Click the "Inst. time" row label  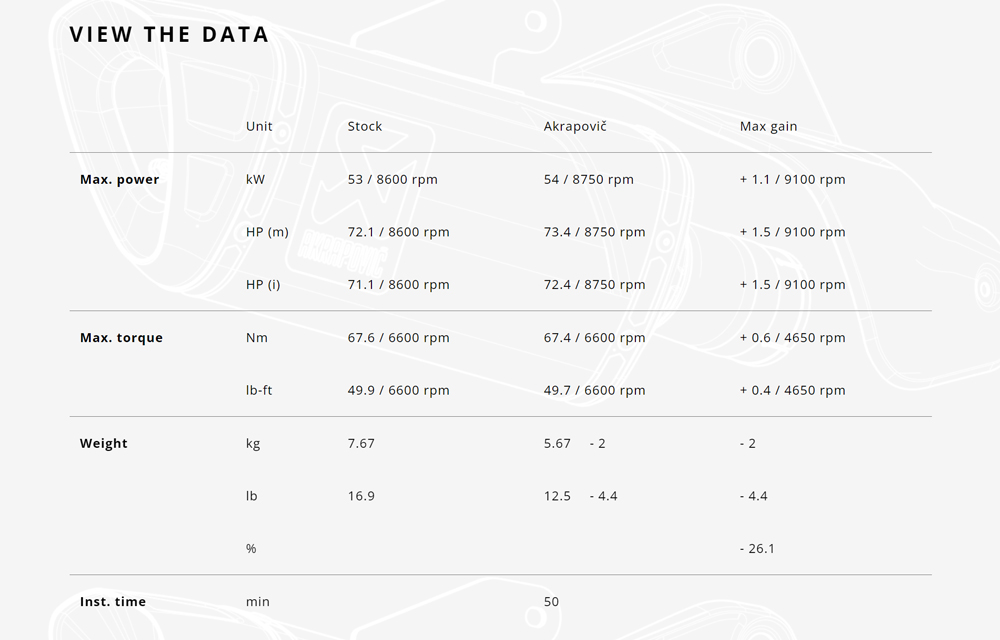point(113,602)
